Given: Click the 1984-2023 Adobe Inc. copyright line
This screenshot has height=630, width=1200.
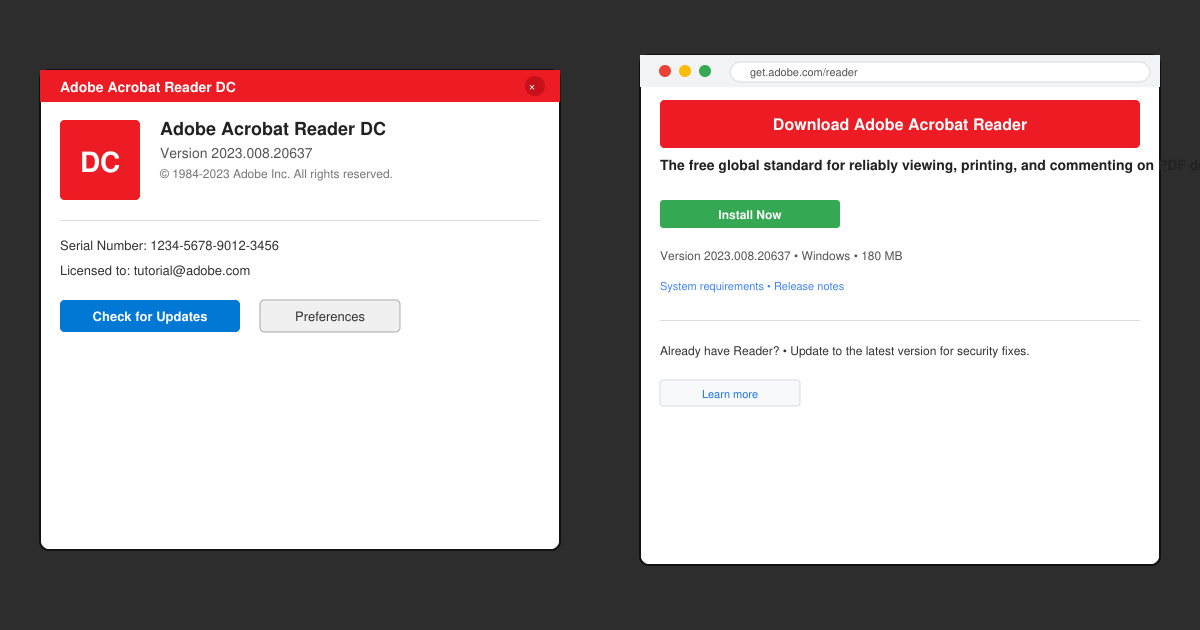Looking at the screenshot, I should (x=276, y=174).
